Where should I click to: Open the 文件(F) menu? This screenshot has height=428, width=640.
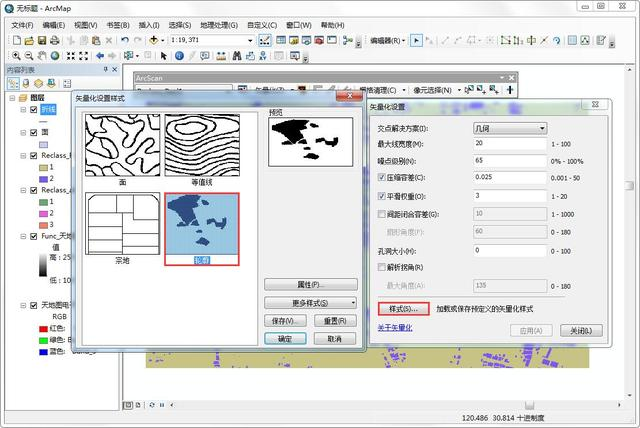pyautogui.click(x=22, y=25)
